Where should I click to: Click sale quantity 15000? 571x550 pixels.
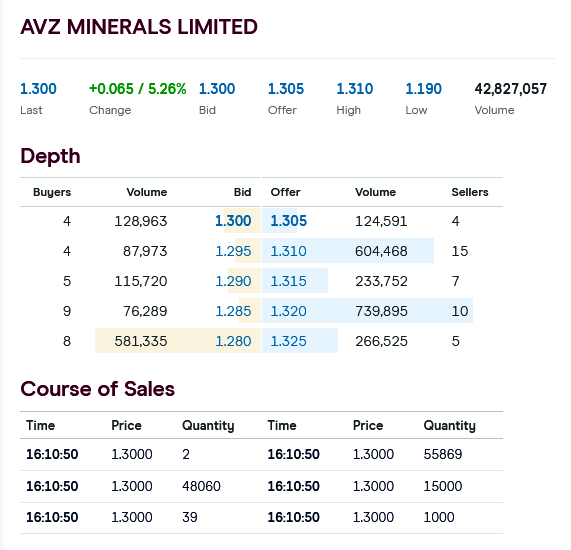(443, 486)
